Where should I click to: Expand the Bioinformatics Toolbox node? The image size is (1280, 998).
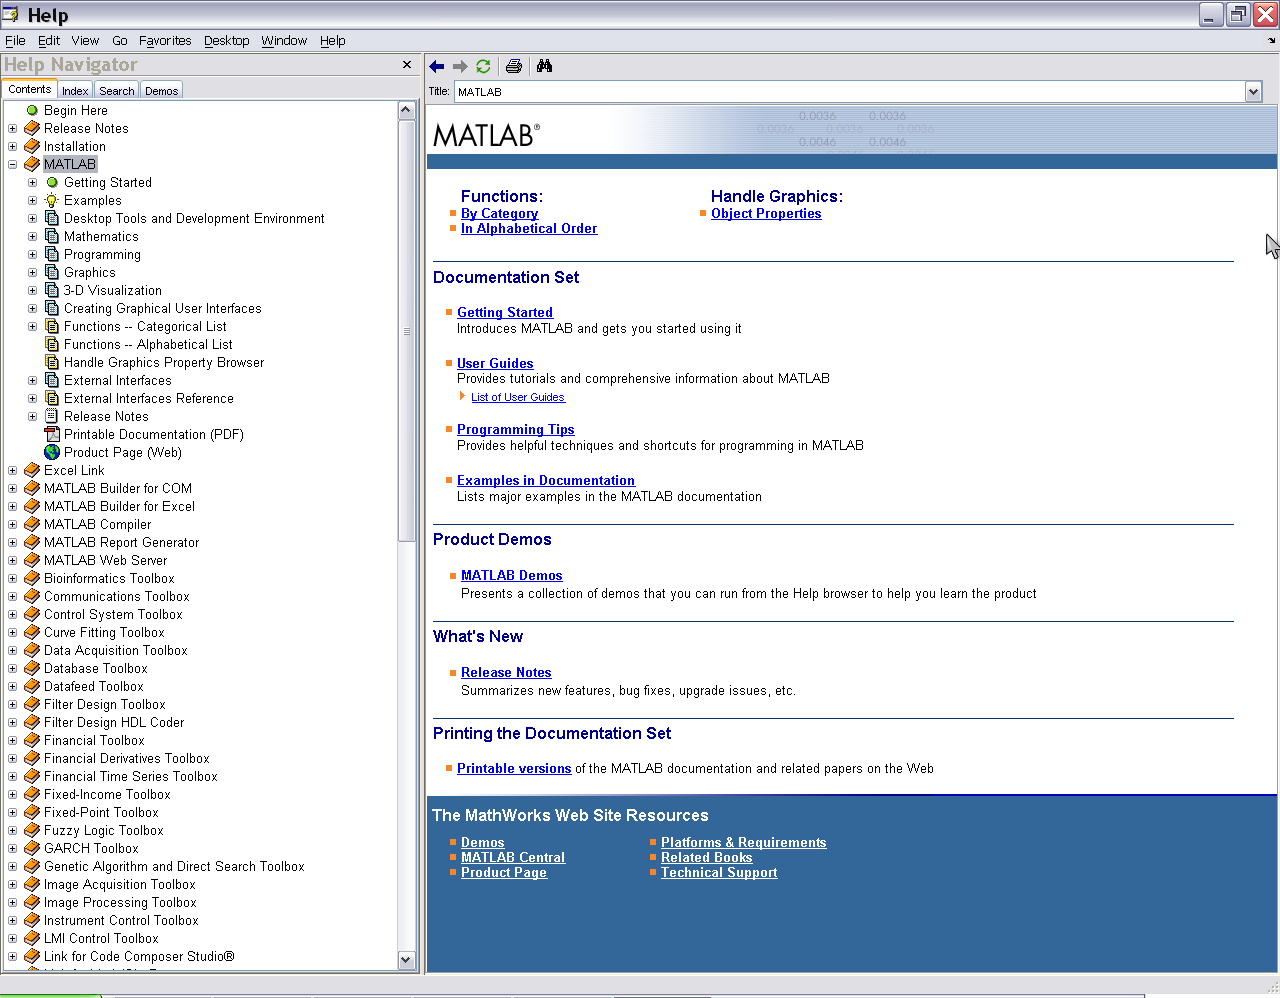[x=12, y=578]
